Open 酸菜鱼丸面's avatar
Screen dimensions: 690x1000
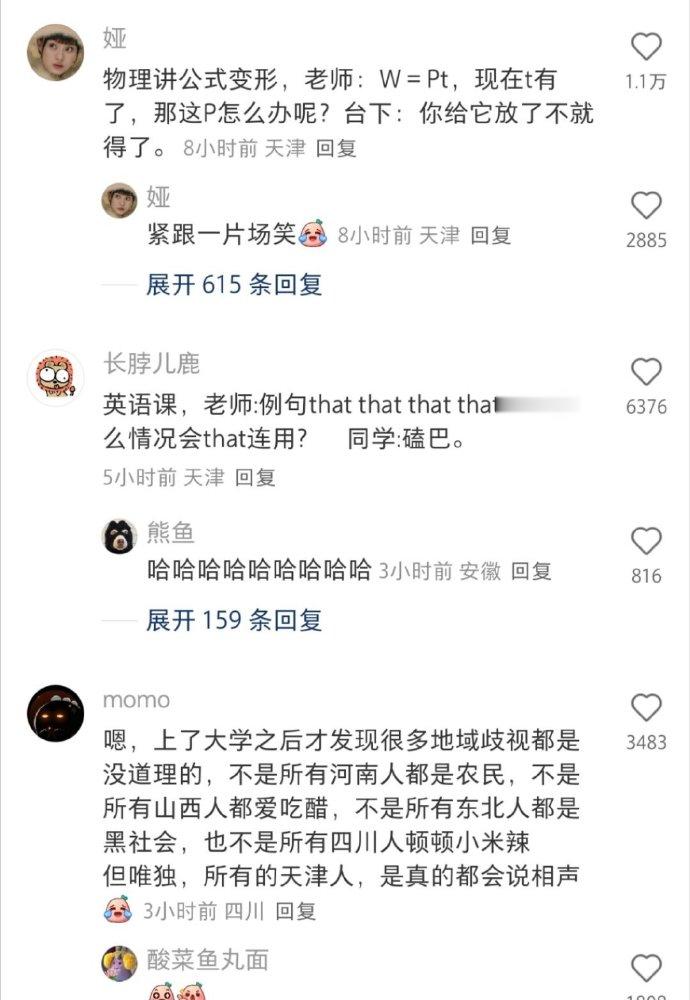point(119,963)
